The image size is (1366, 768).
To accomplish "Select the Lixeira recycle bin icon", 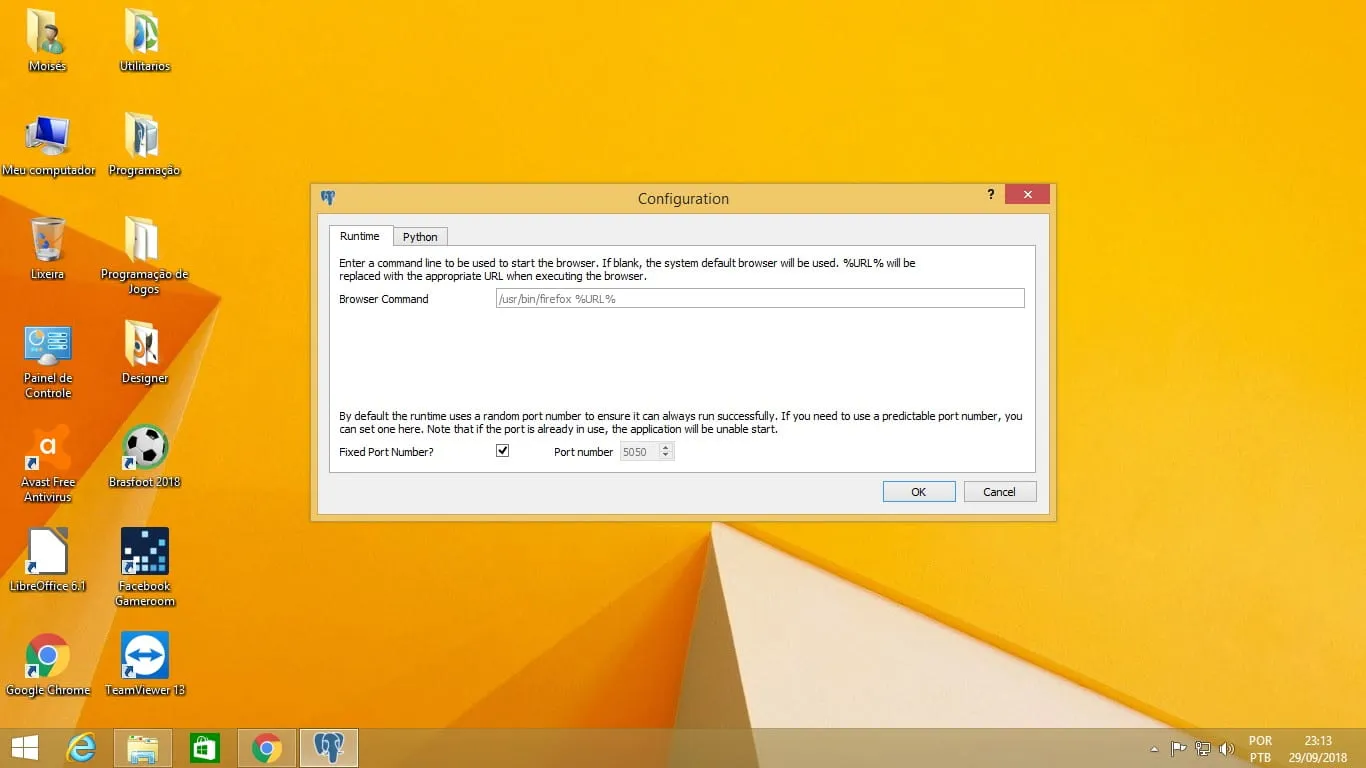I will [47, 247].
